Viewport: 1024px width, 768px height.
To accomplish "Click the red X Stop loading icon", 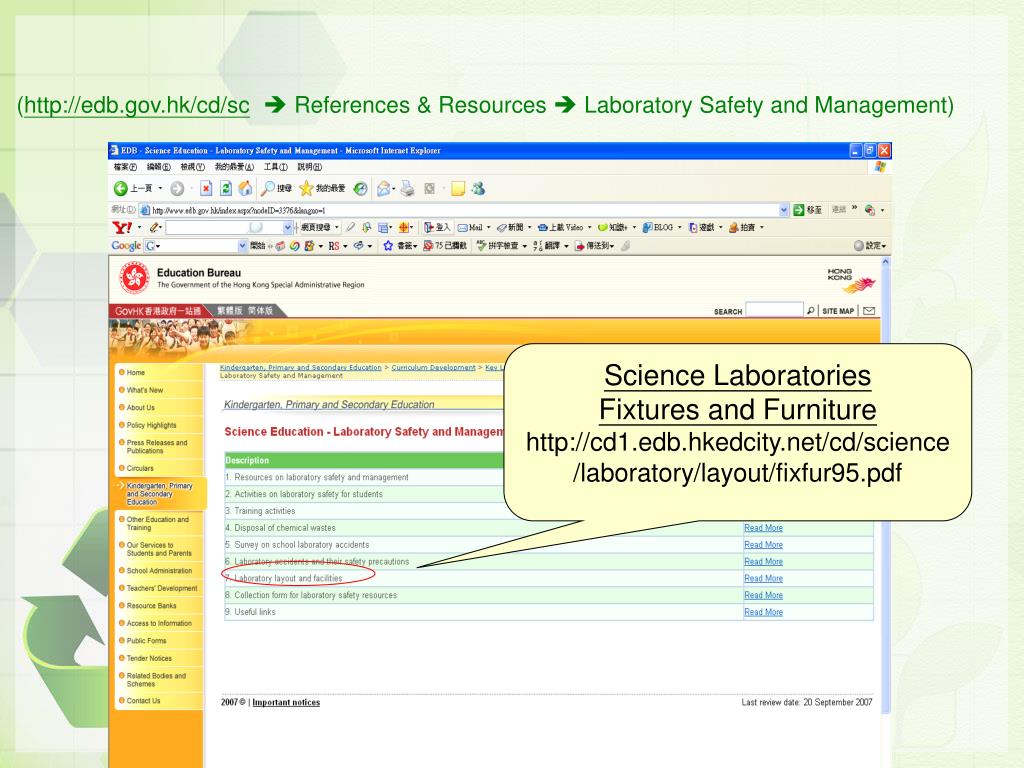I will pos(206,189).
